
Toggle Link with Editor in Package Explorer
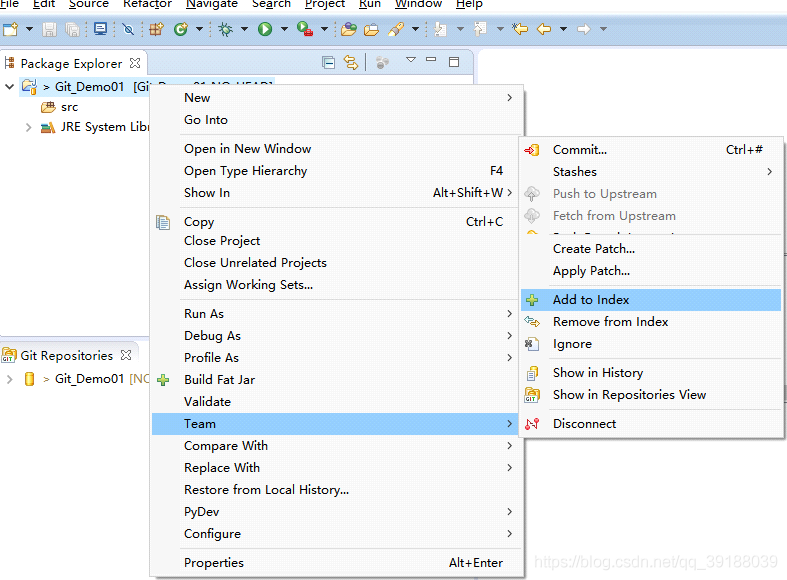pos(351,63)
